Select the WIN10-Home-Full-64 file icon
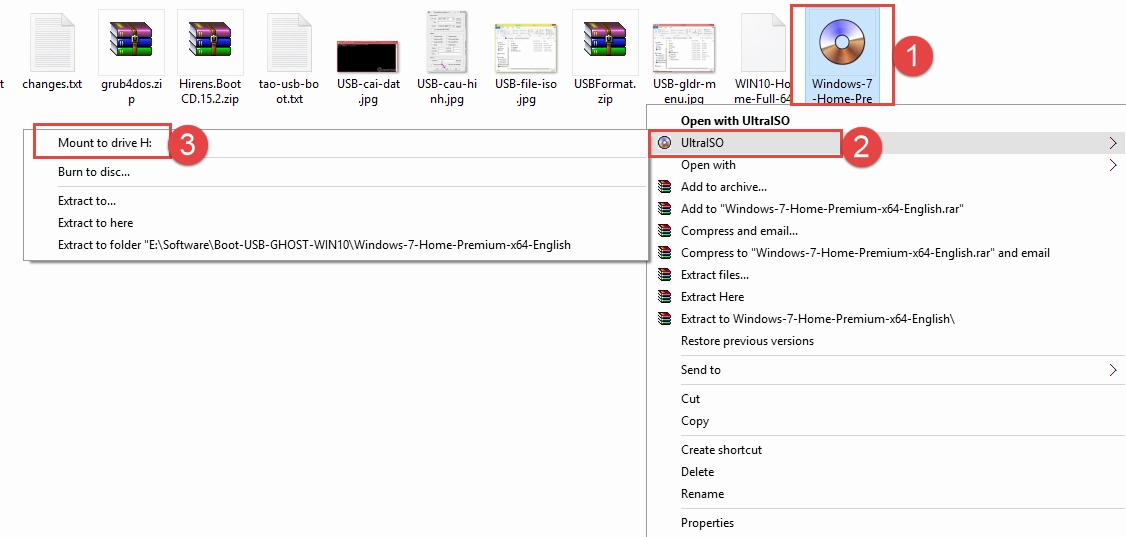1126x537 pixels. pos(763,42)
